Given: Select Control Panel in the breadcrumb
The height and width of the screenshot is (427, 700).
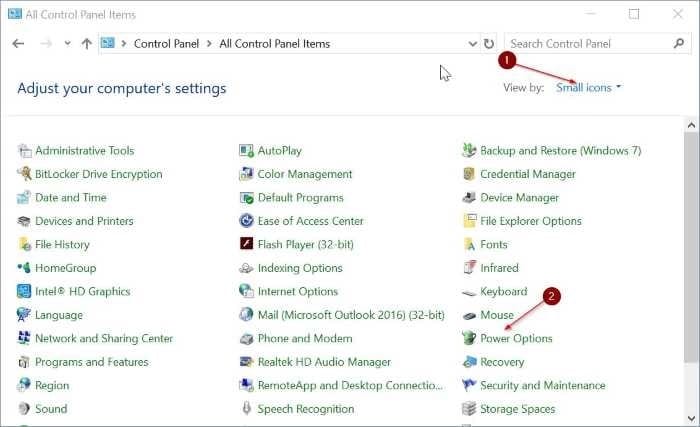Looking at the screenshot, I should tap(166, 44).
